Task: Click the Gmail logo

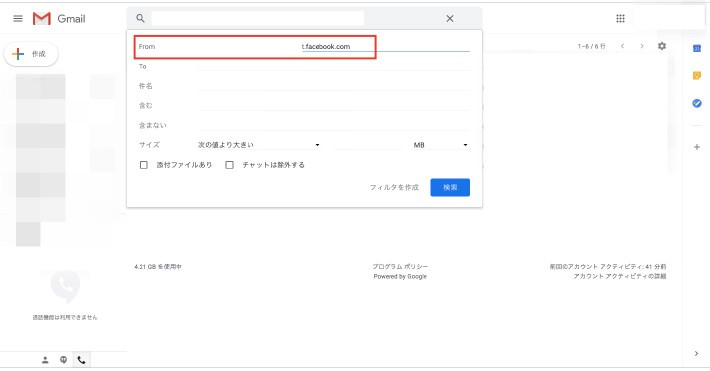Action: click(59, 19)
